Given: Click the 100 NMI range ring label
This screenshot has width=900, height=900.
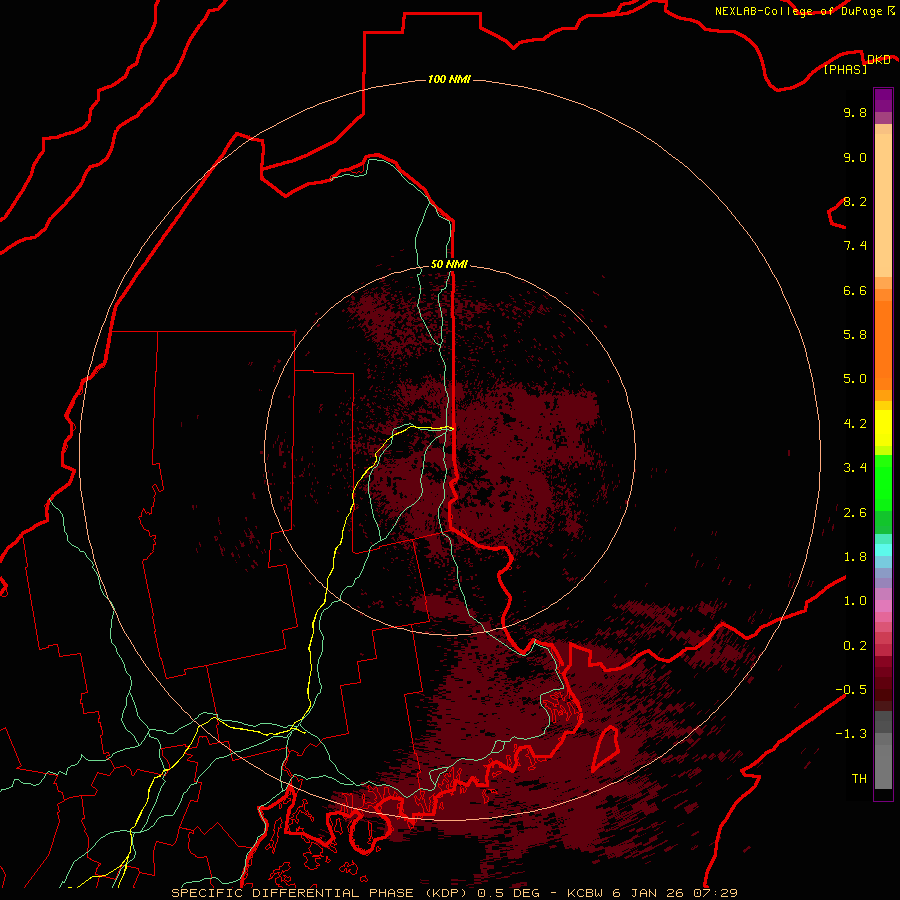Looking at the screenshot, I should [449, 79].
